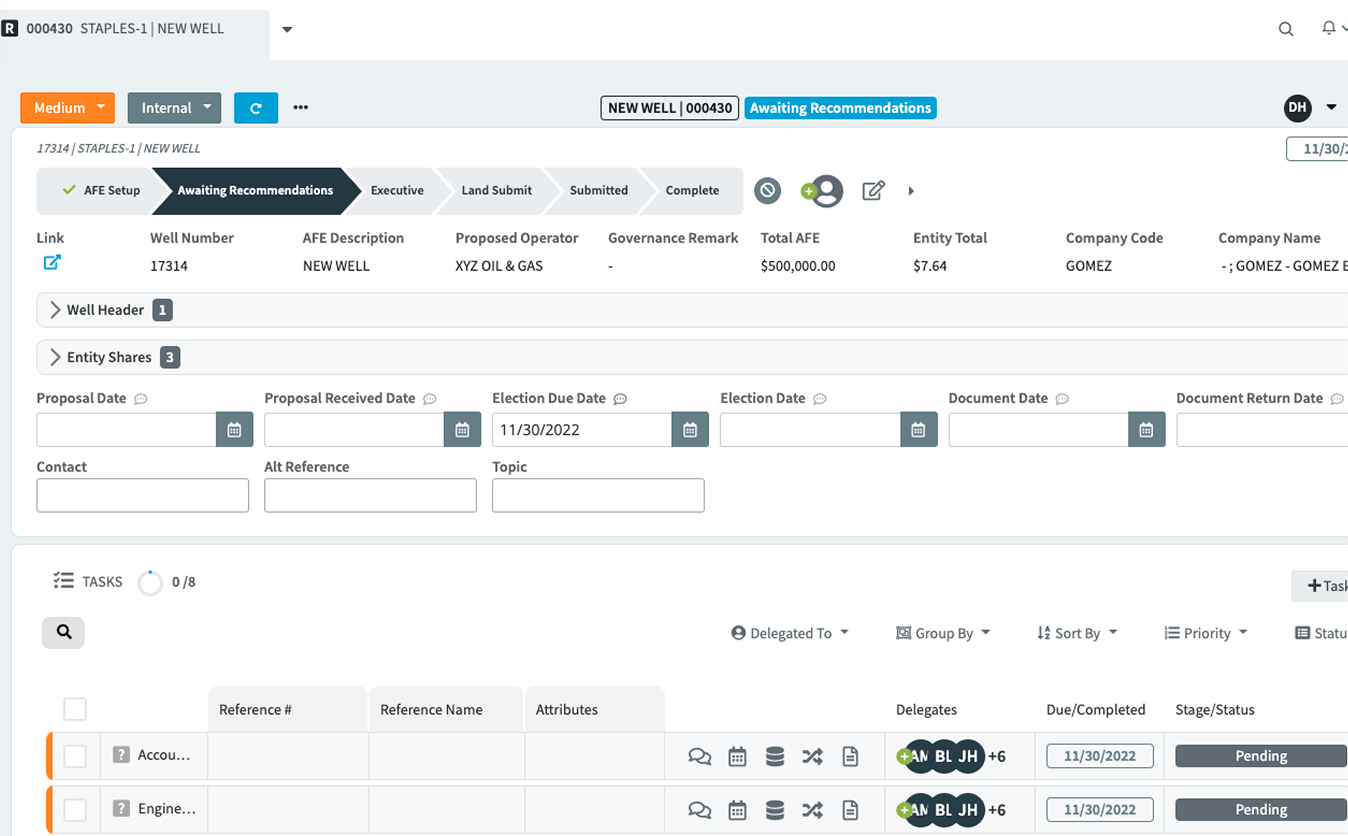Expand workflow actions with small right arrow
The image size is (1348, 836).
911,191
